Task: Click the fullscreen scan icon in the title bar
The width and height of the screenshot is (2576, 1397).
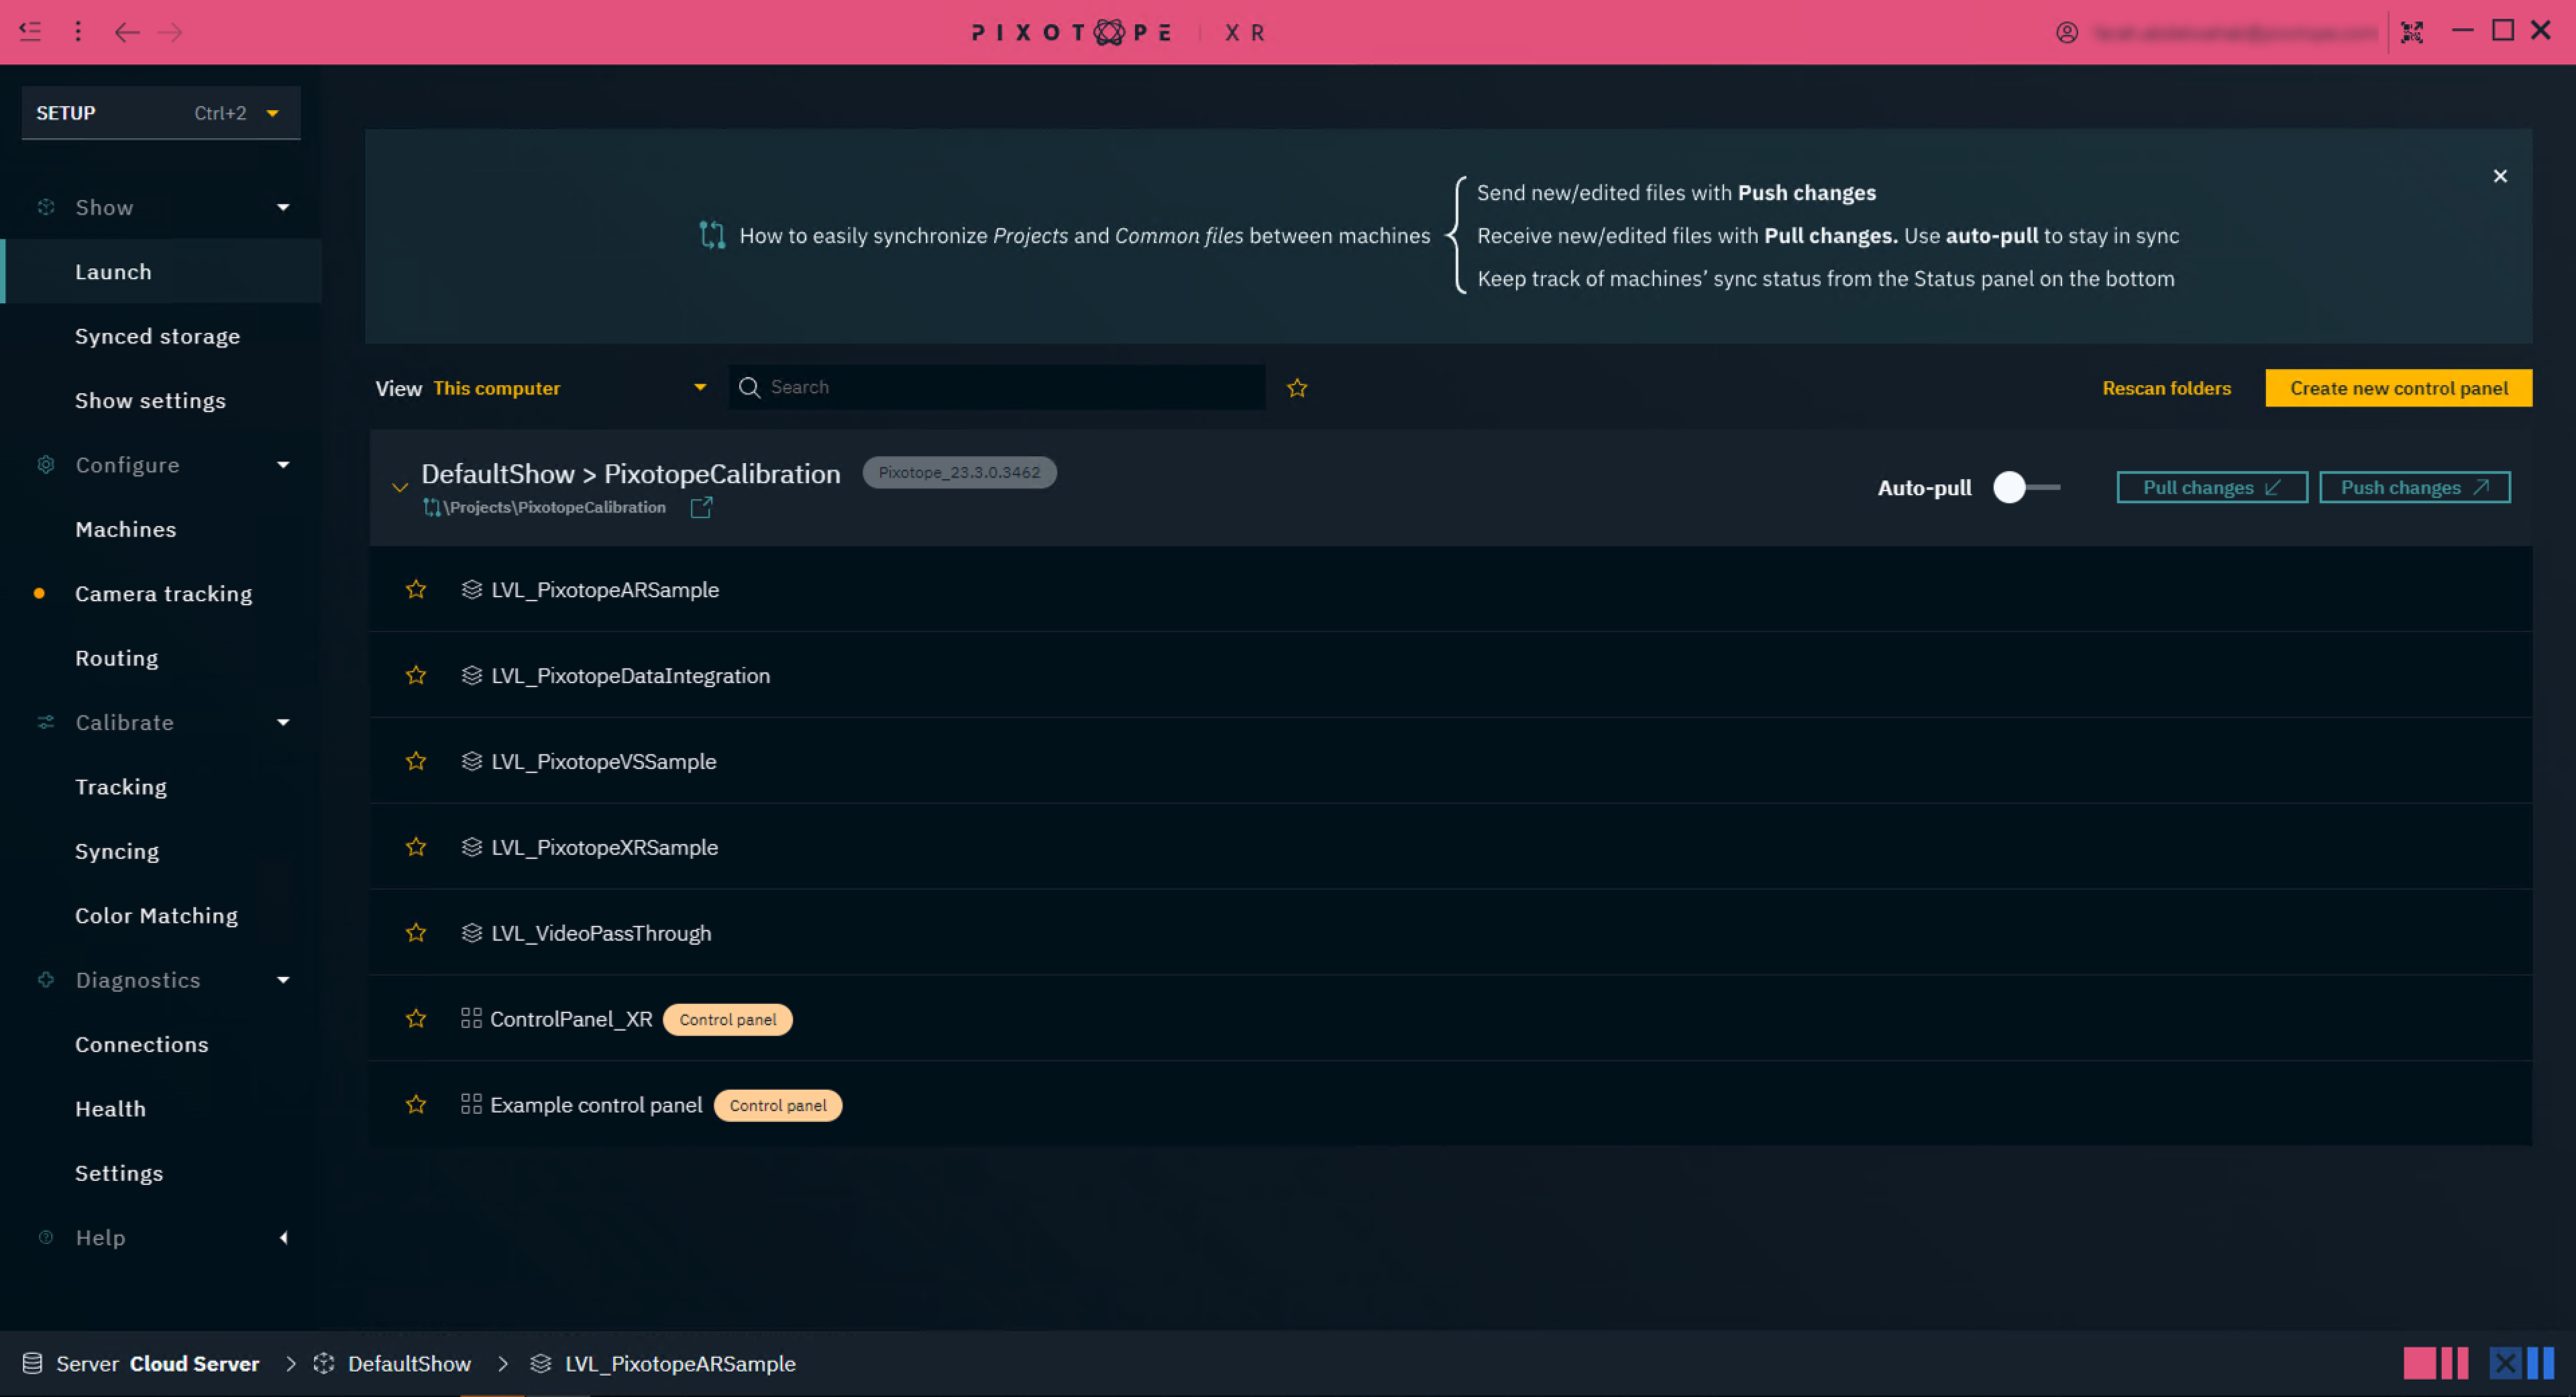Action: [x=2412, y=32]
